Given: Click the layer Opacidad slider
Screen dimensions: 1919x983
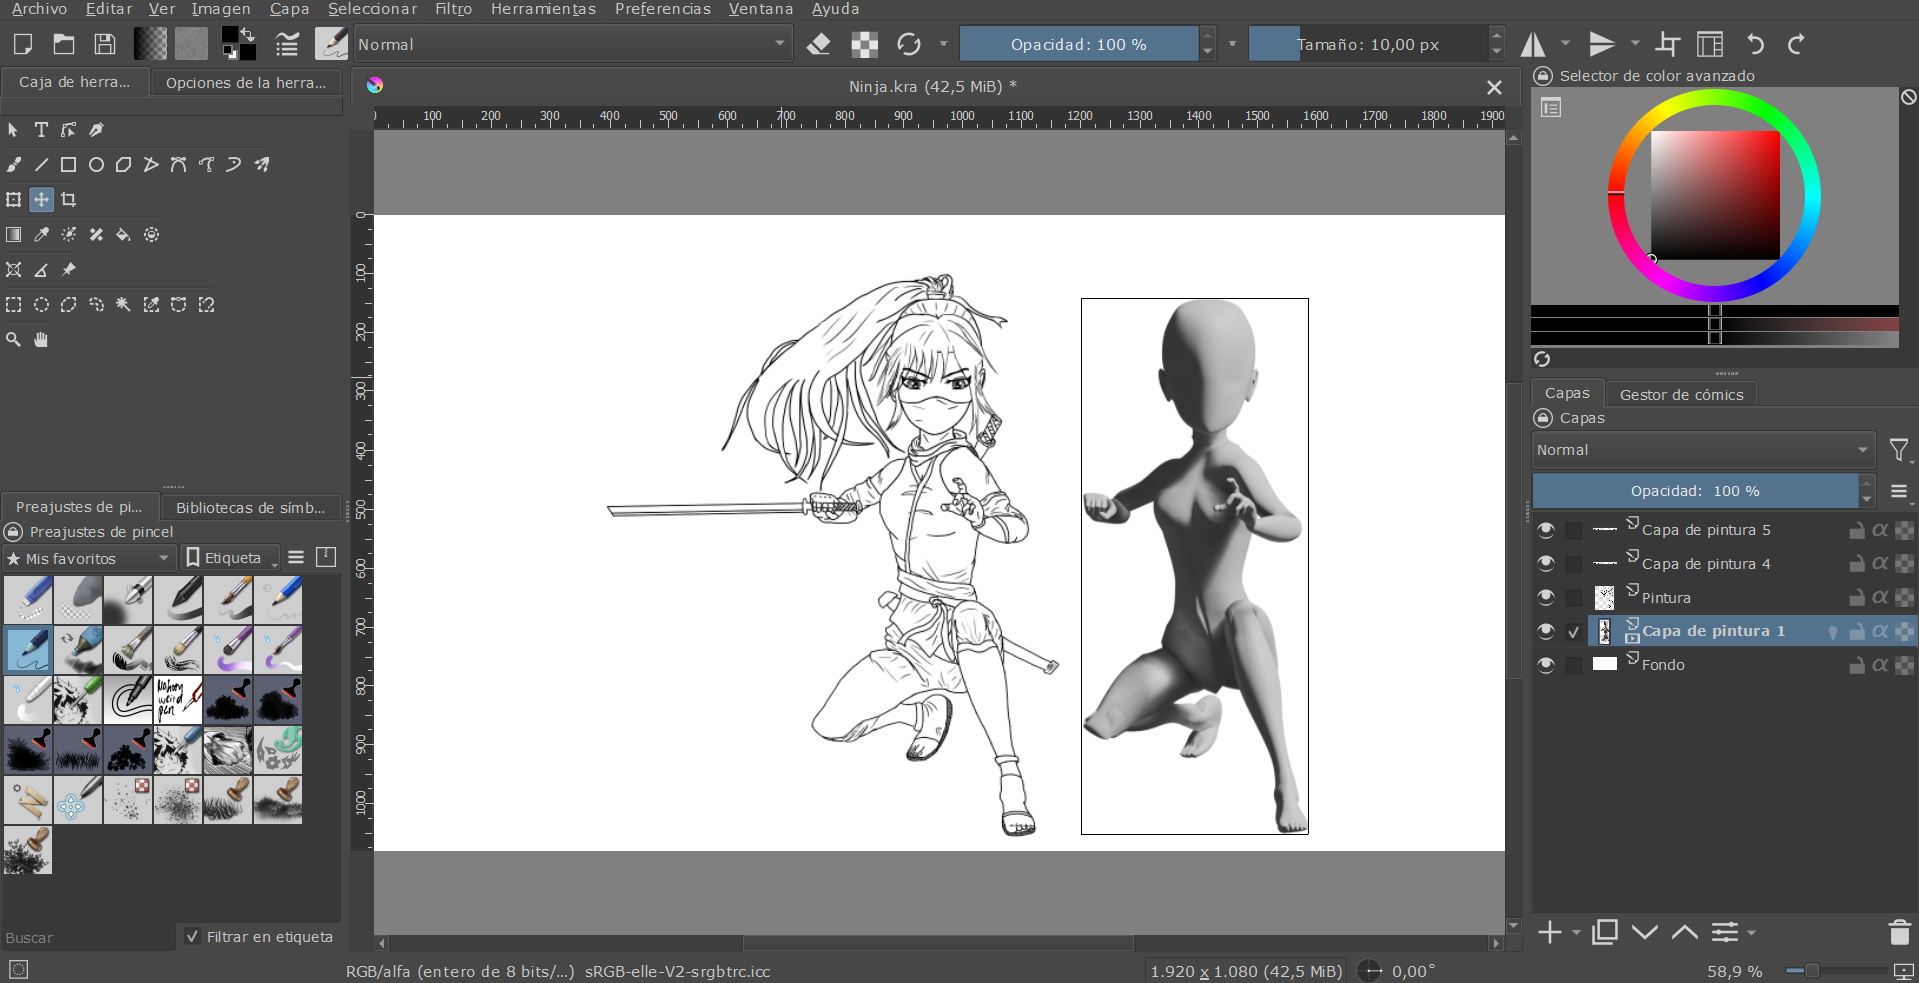Looking at the screenshot, I should click(x=1694, y=491).
